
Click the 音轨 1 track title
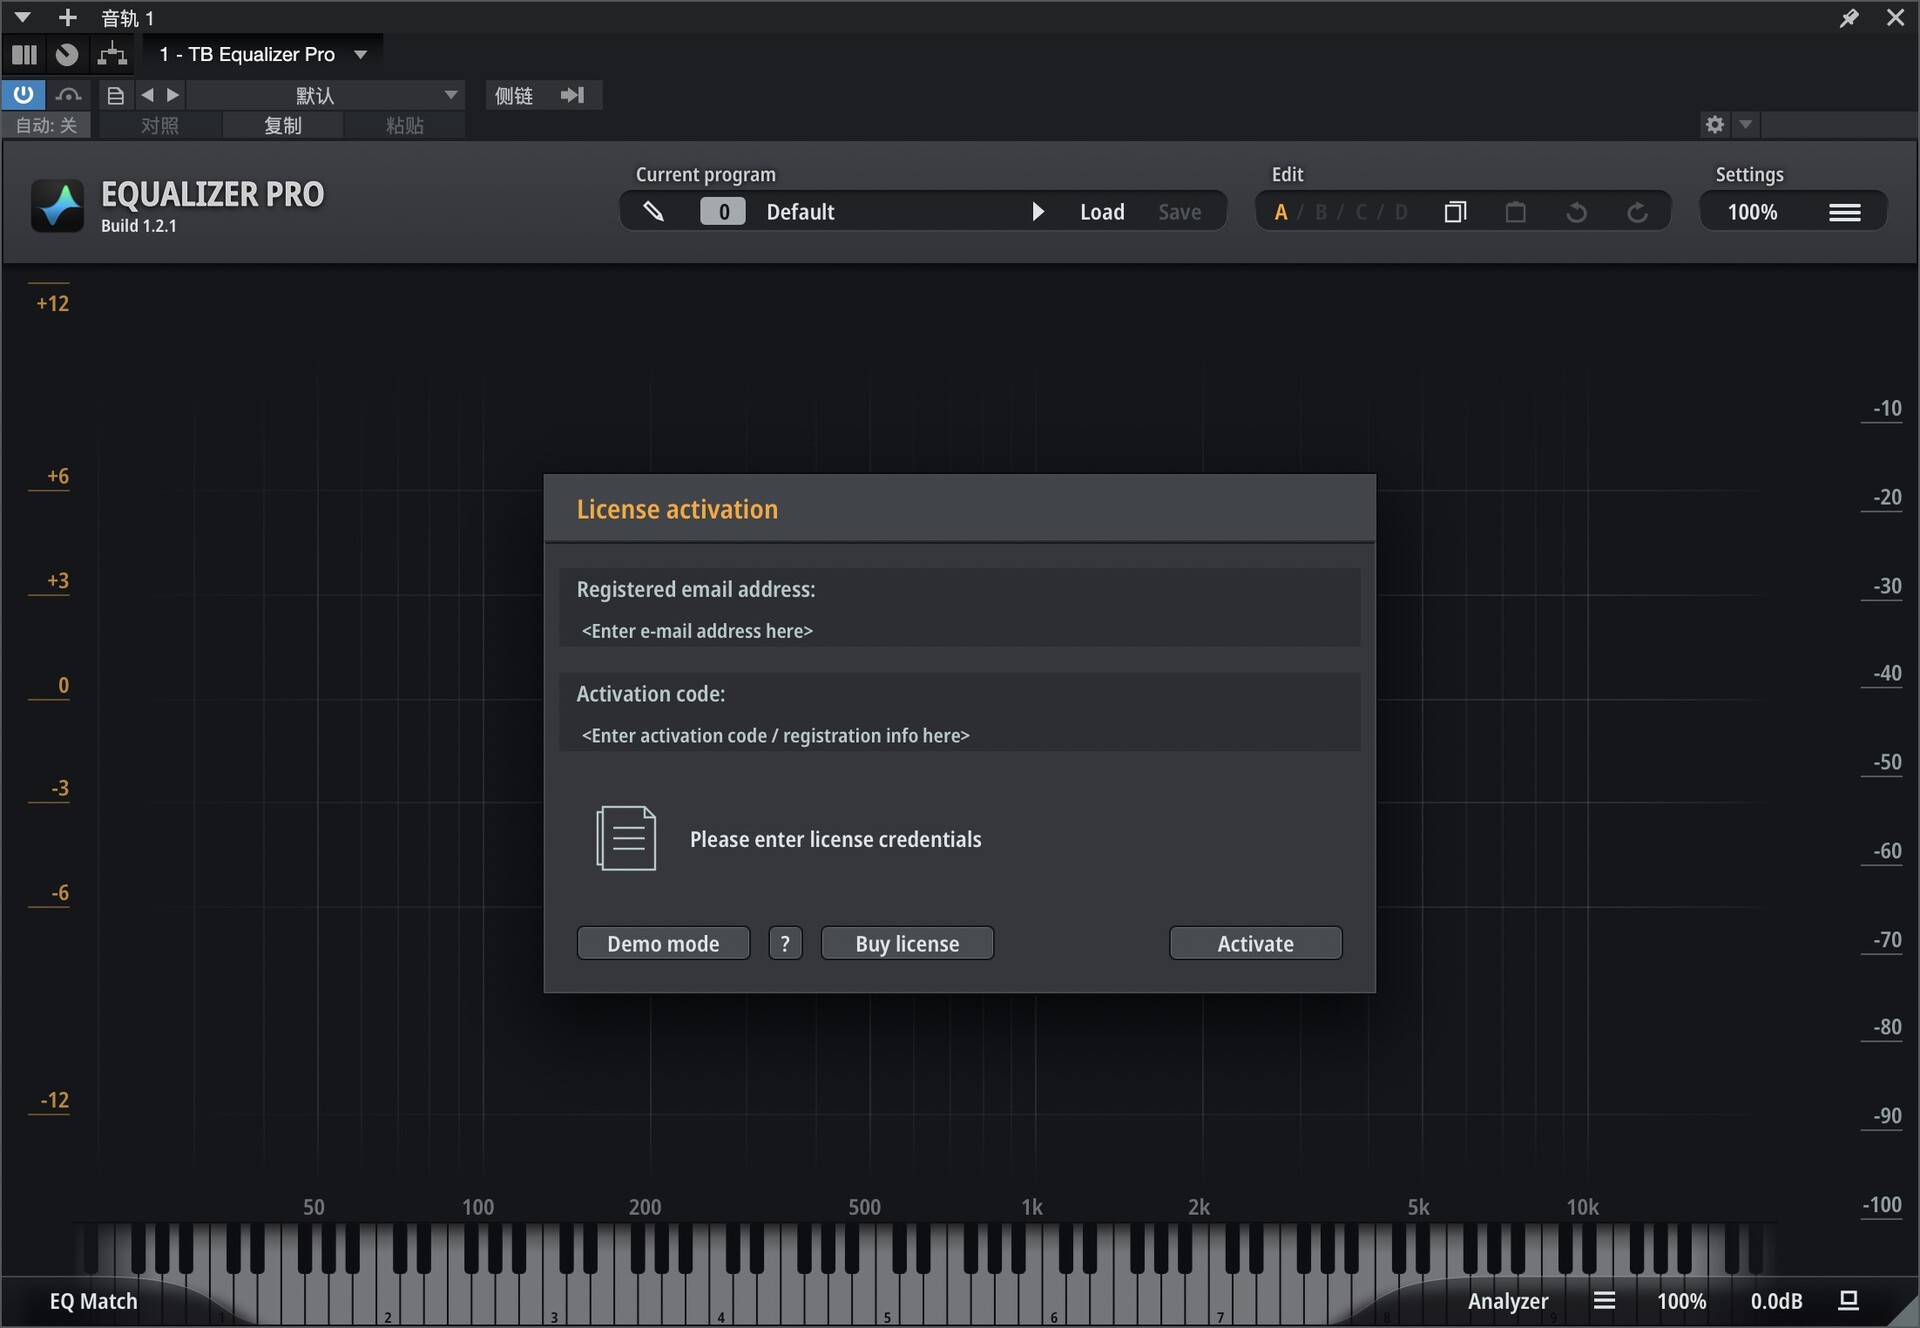(128, 18)
